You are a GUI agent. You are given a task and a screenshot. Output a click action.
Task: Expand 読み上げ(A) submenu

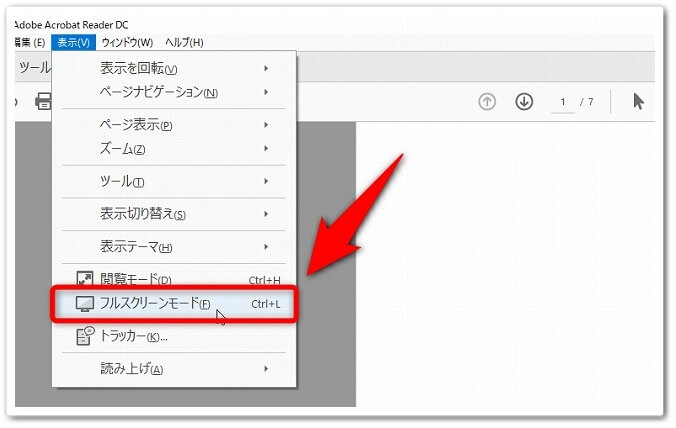[x=174, y=369]
